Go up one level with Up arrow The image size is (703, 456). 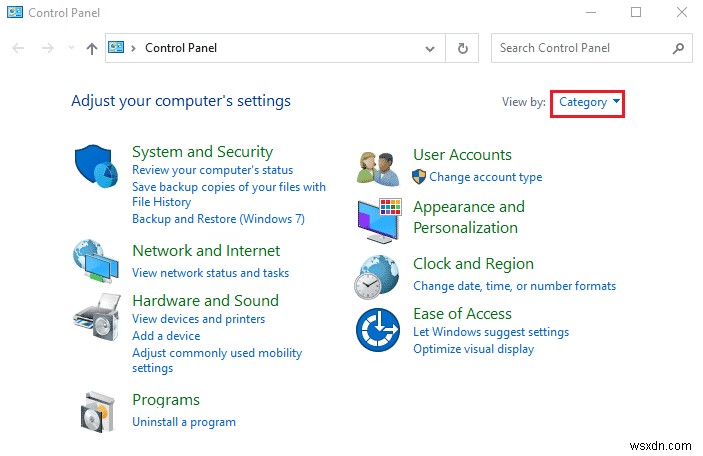tap(92, 48)
